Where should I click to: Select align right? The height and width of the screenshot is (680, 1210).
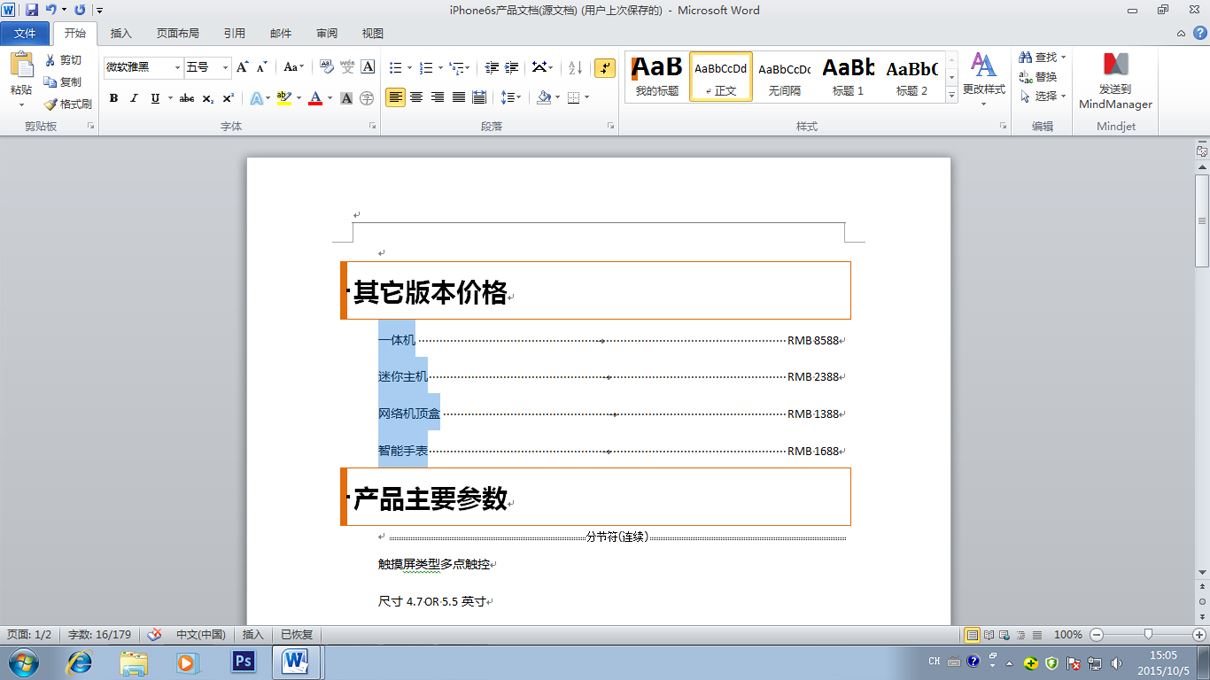(x=437, y=98)
